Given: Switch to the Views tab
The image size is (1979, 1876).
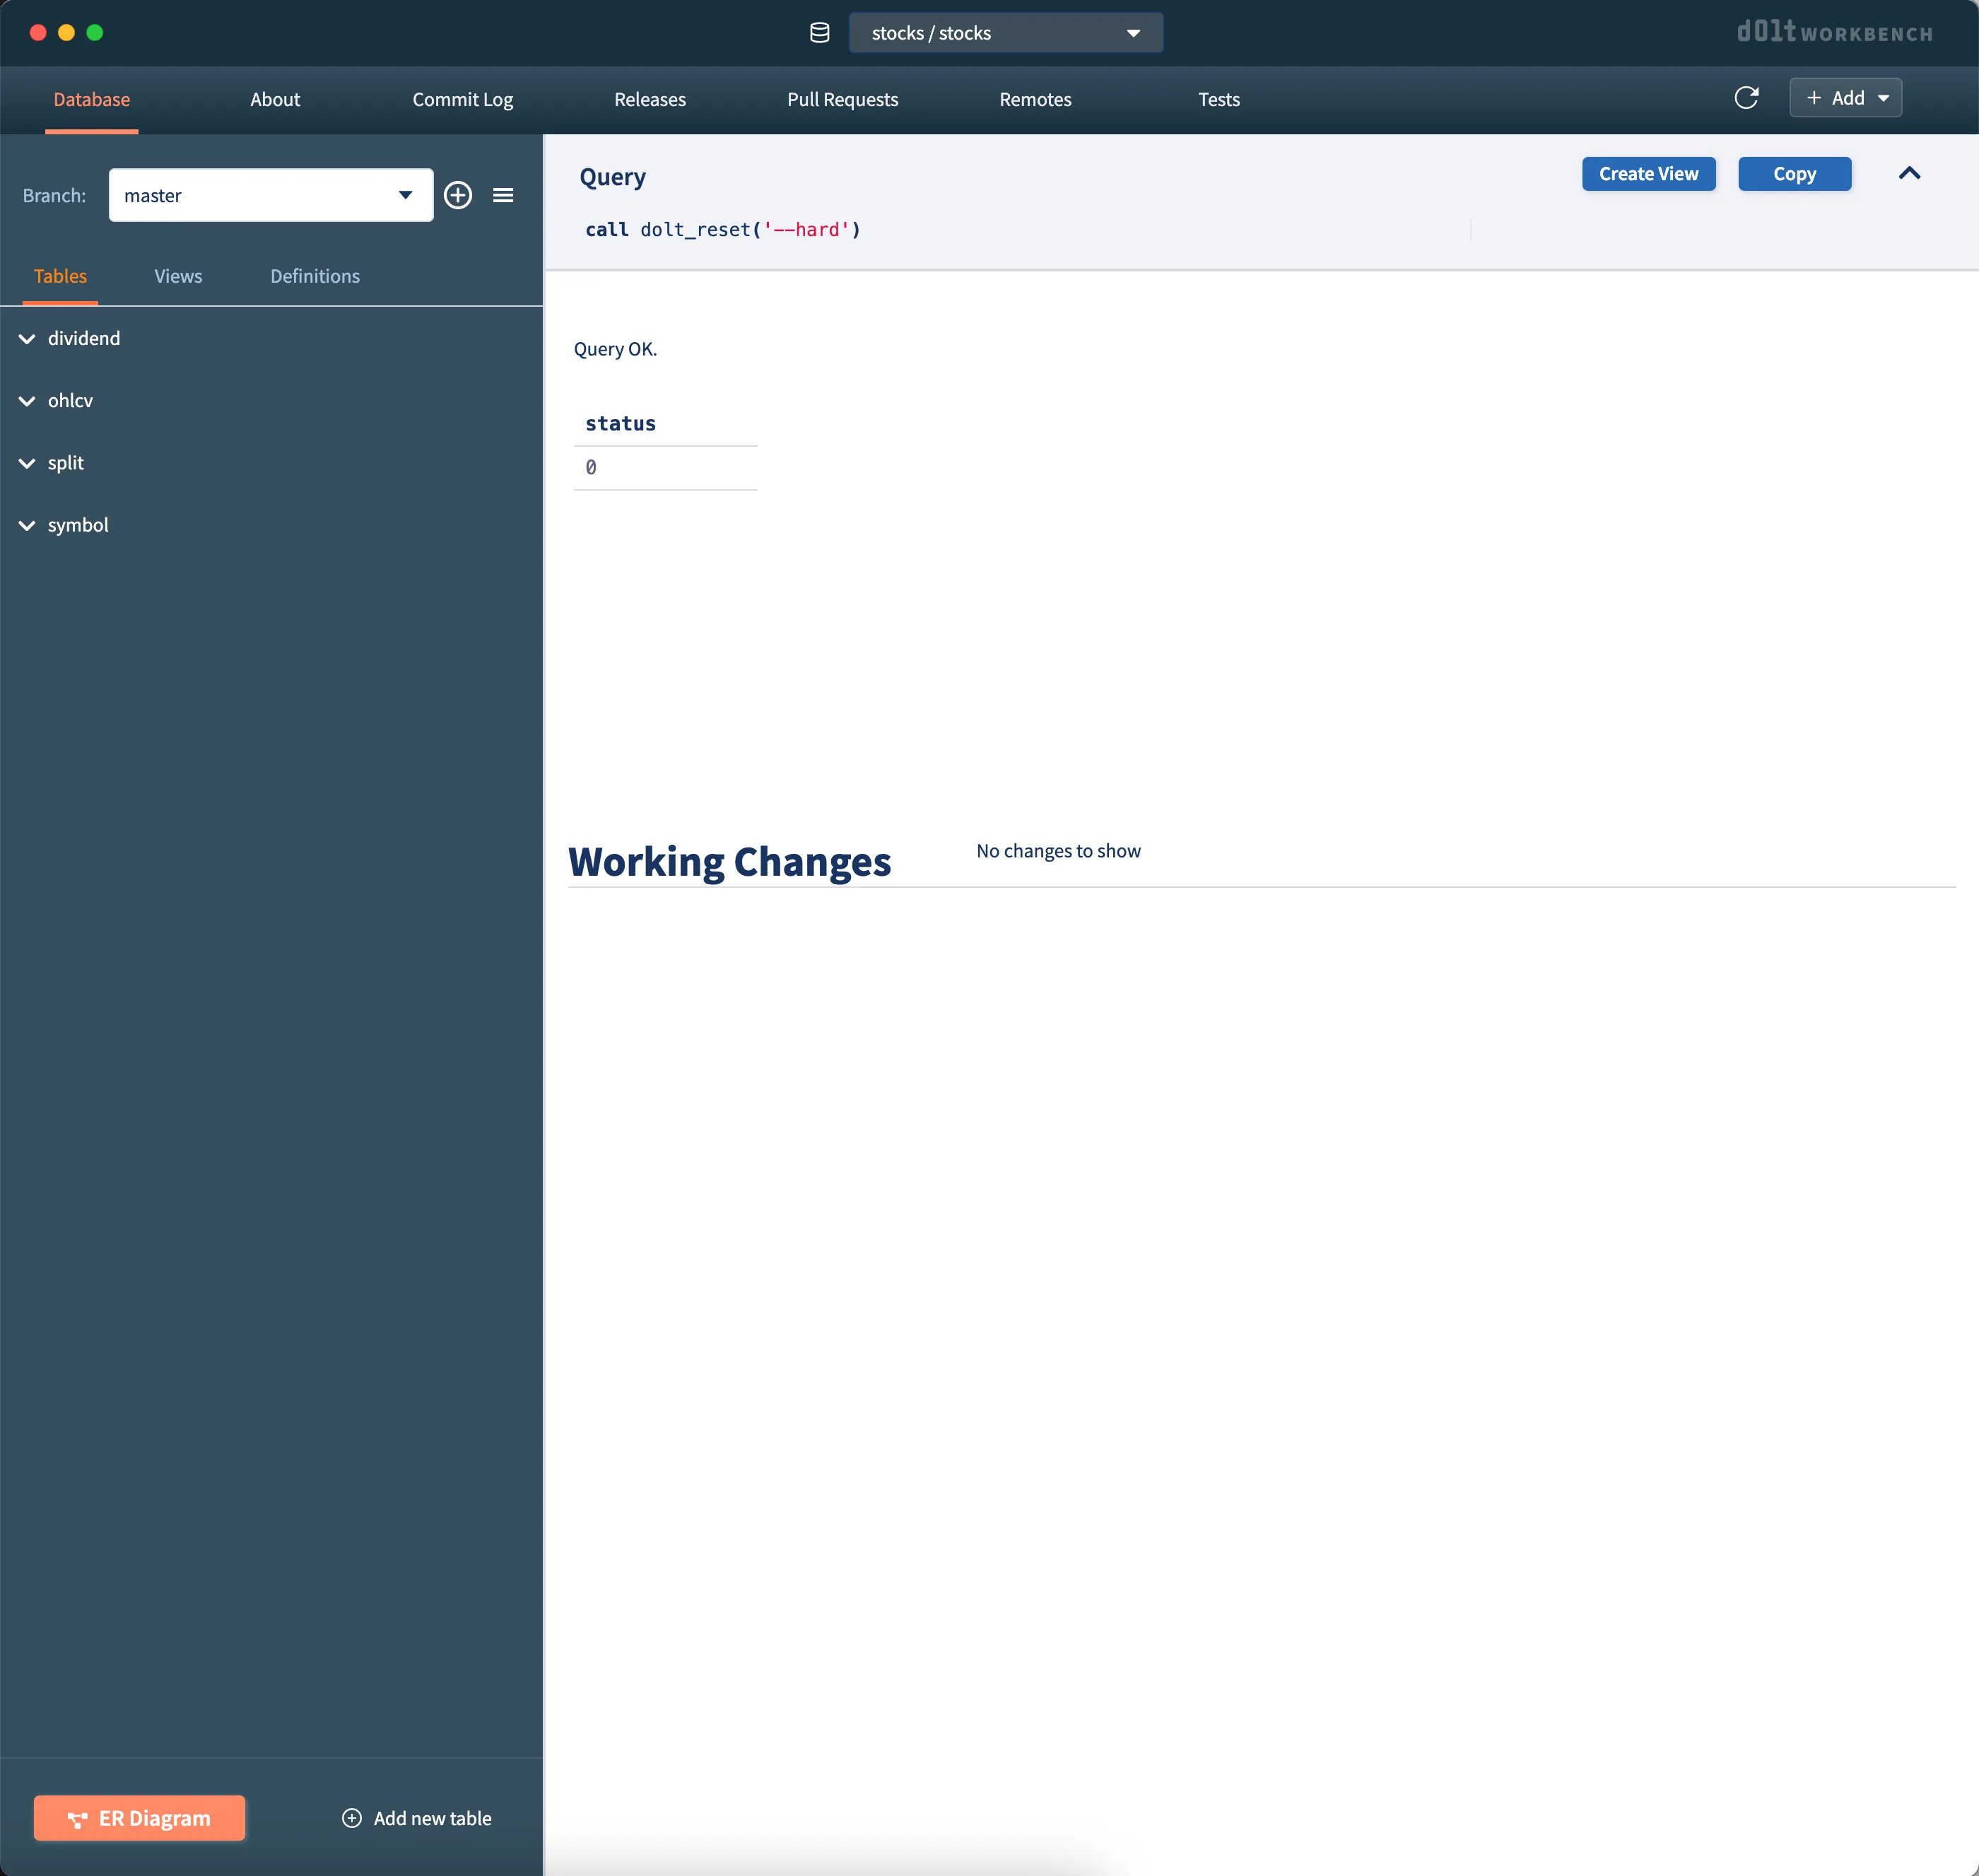Looking at the screenshot, I should point(178,276).
